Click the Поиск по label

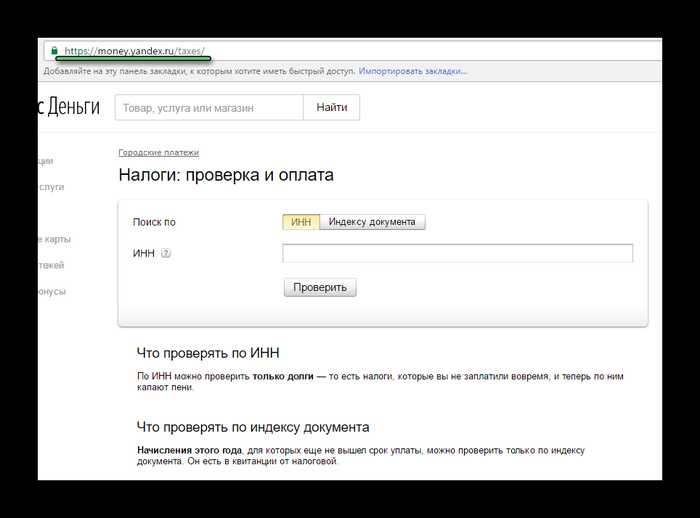(x=154, y=222)
